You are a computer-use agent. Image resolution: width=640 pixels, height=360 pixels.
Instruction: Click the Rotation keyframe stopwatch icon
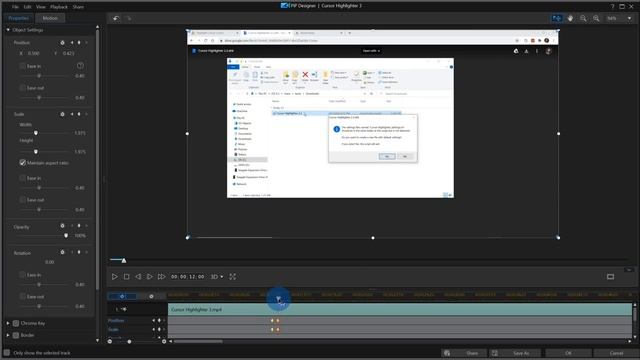coord(62,252)
